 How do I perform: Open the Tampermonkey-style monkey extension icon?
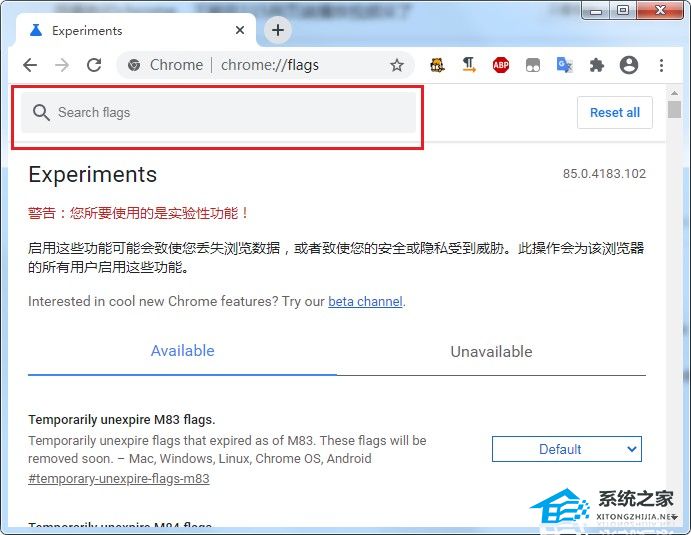click(437, 65)
